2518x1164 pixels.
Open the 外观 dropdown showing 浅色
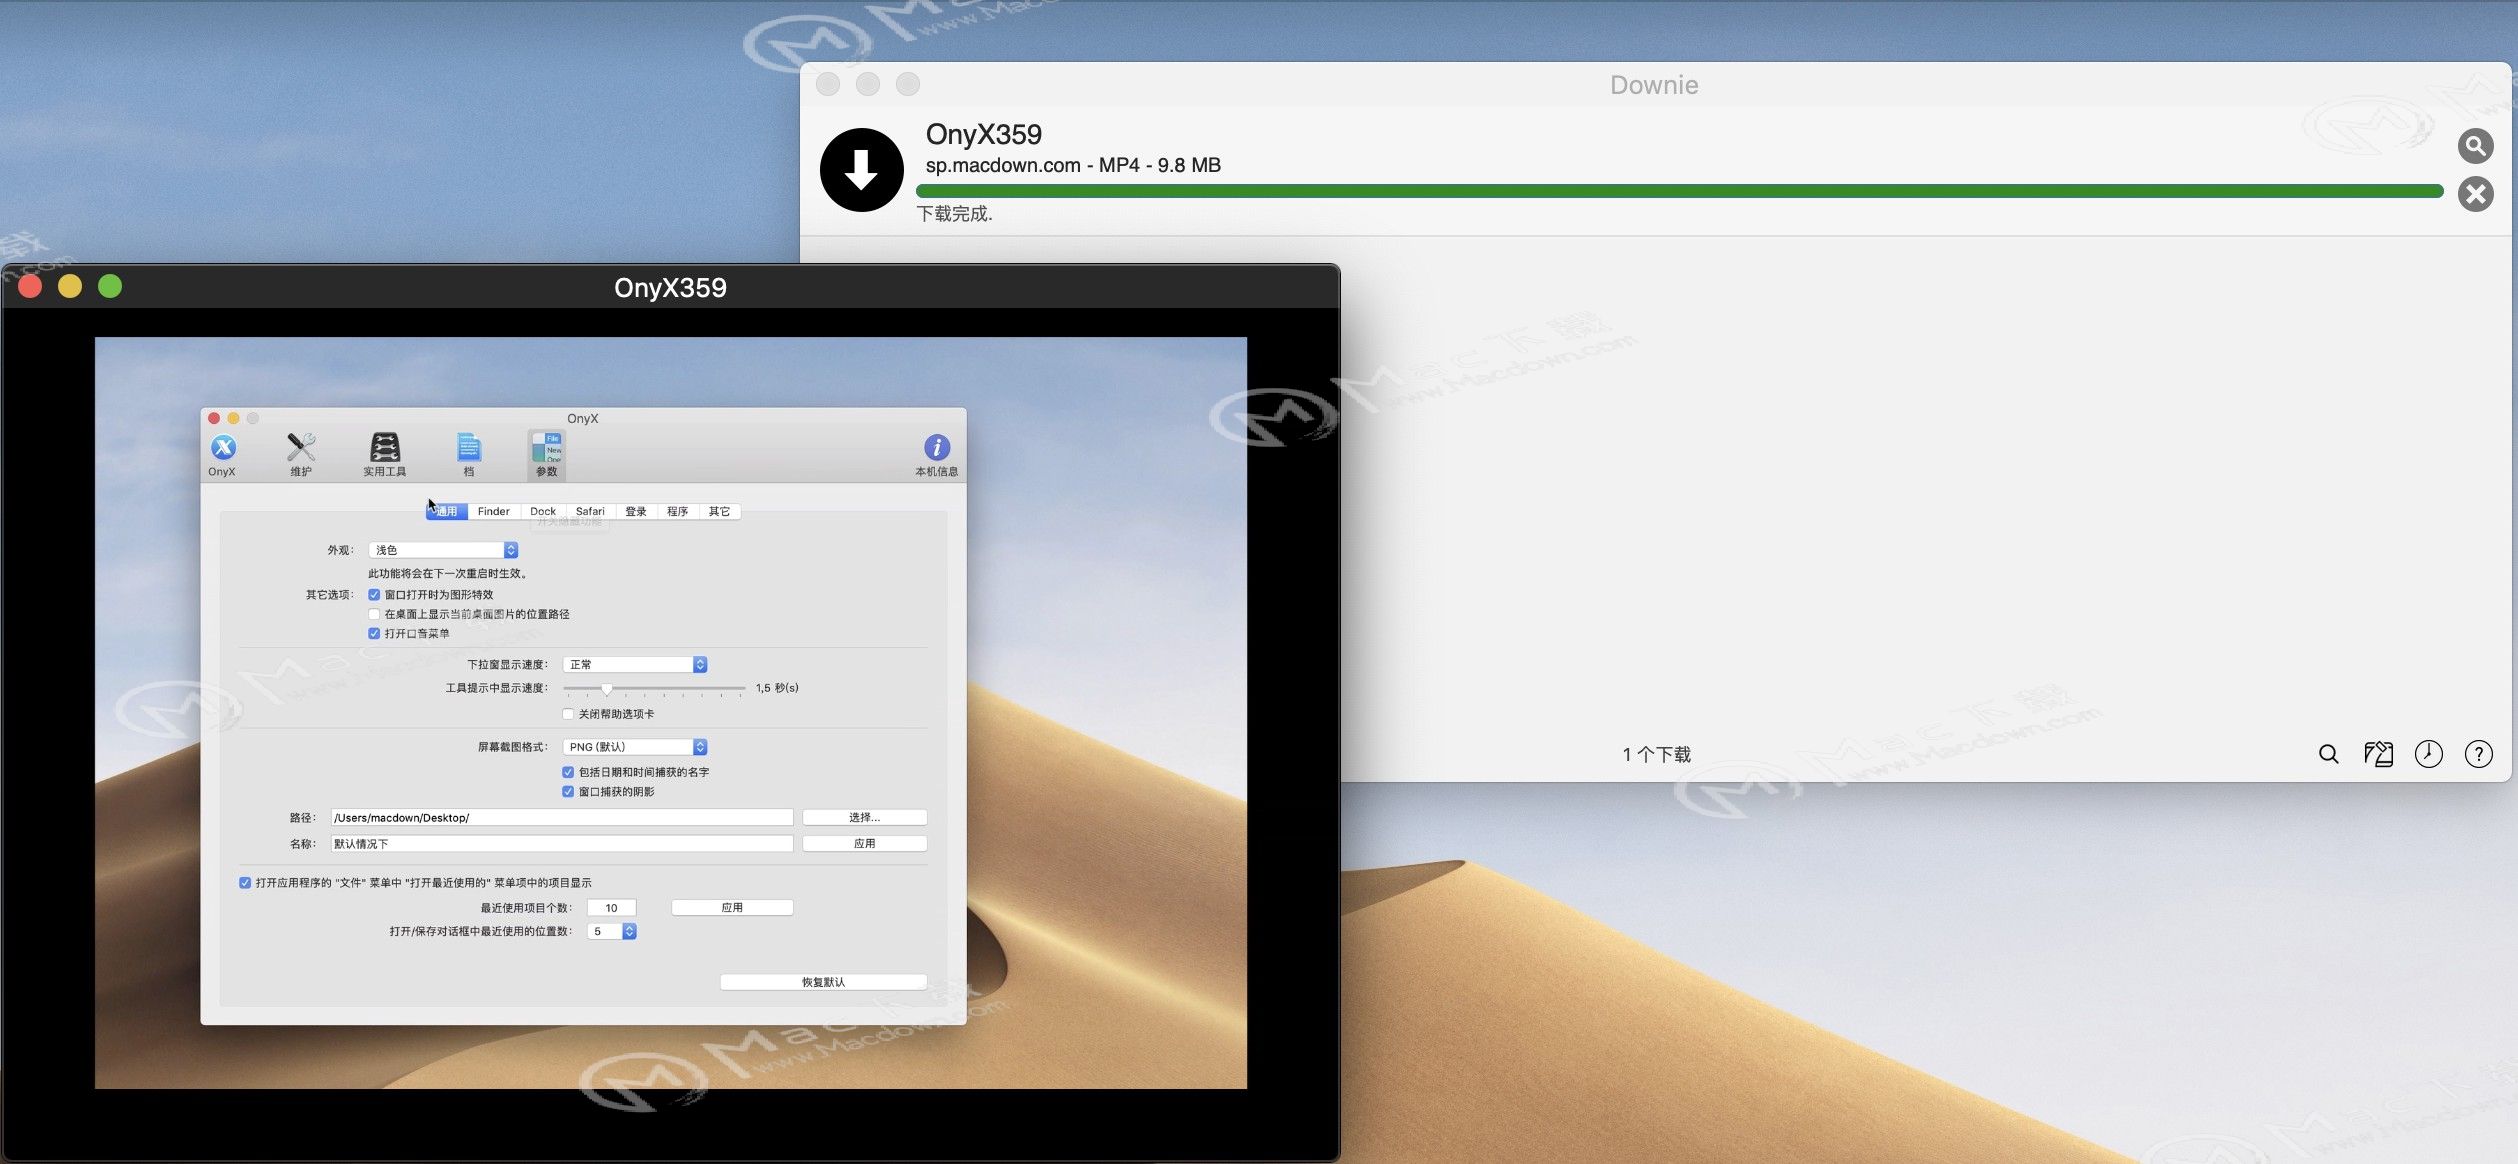[443, 550]
